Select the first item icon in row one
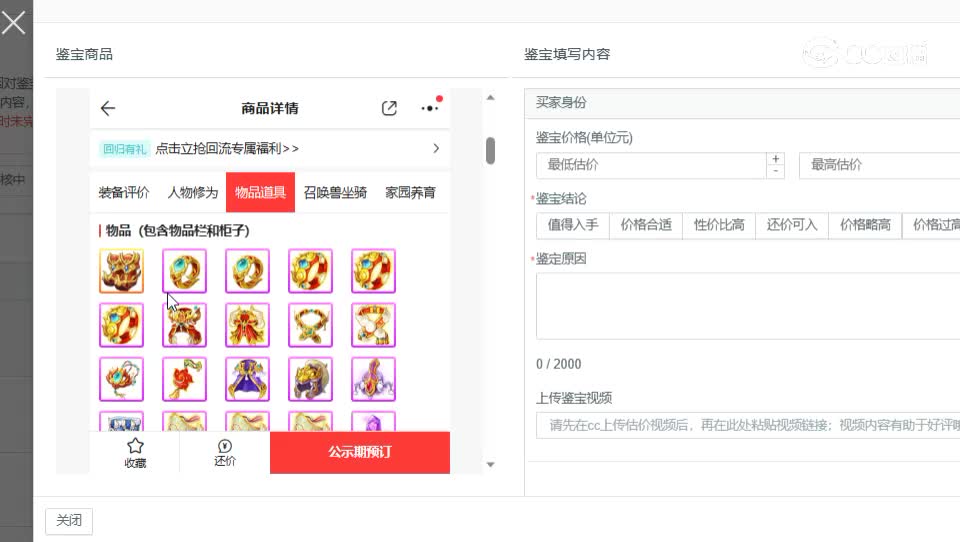The width and height of the screenshot is (960, 542). [121, 271]
